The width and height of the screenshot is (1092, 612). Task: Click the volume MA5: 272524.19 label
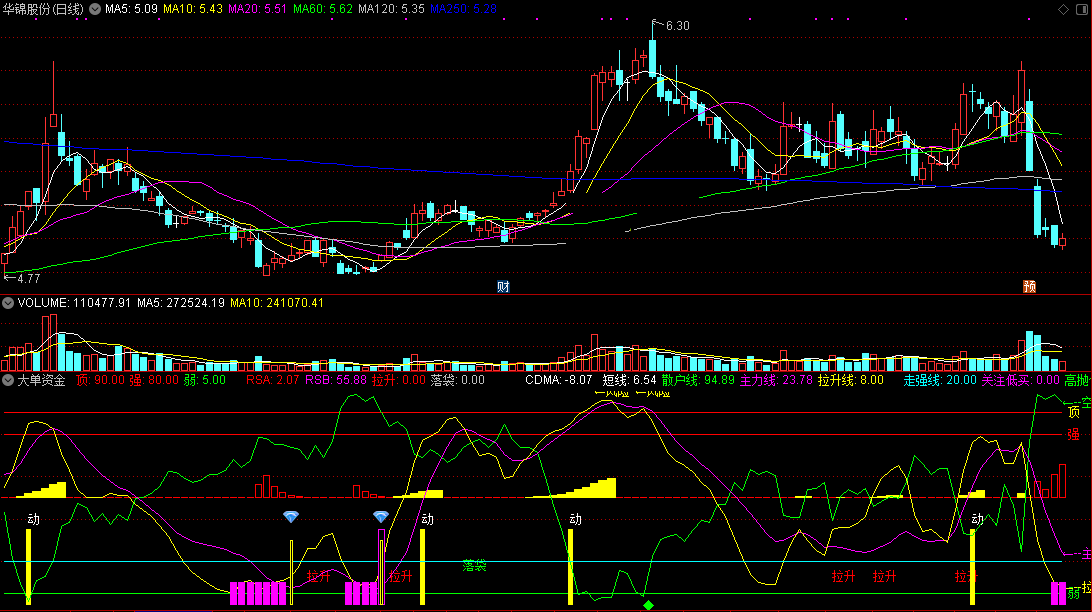tap(181, 303)
